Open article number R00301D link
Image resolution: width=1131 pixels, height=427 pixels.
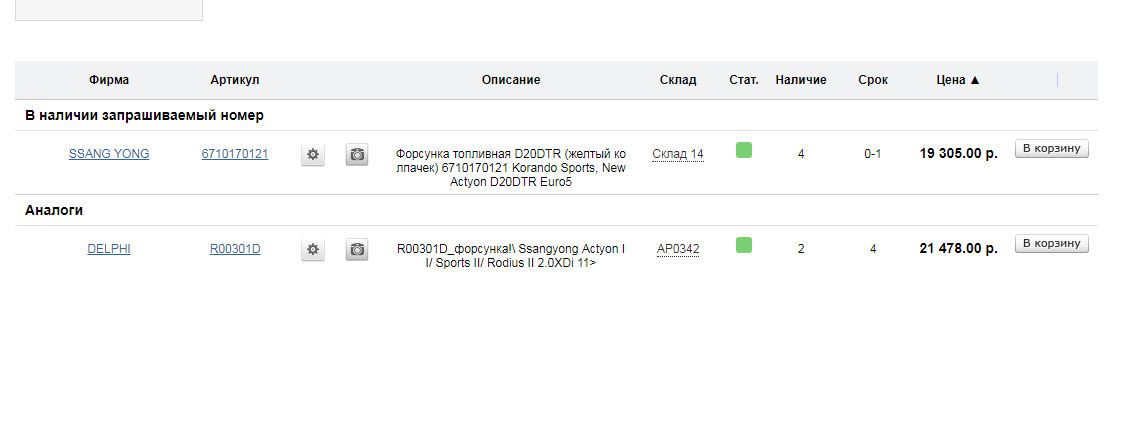click(235, 249)
